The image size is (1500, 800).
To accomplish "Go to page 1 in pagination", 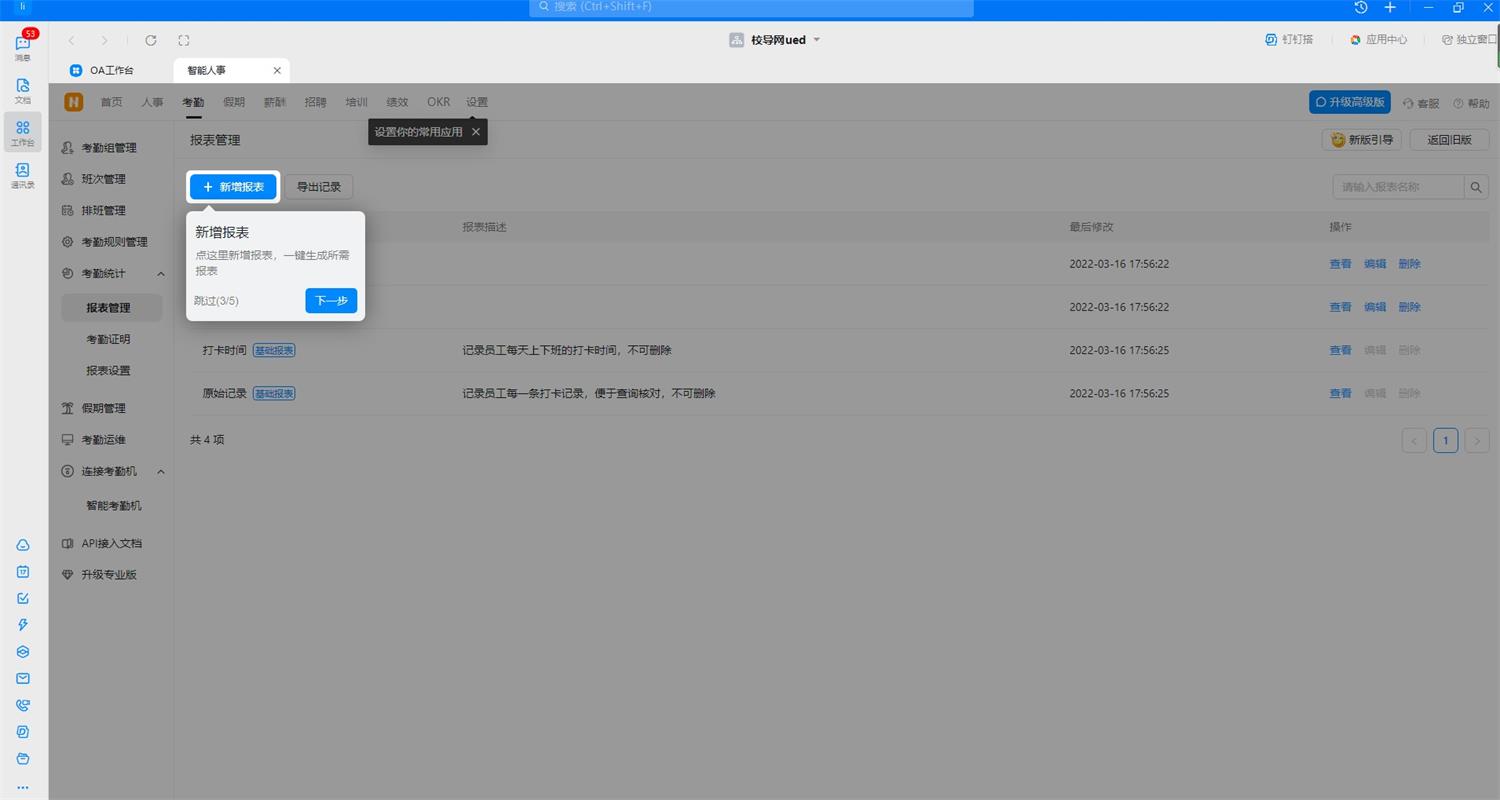I will (x=1445, y=440).
